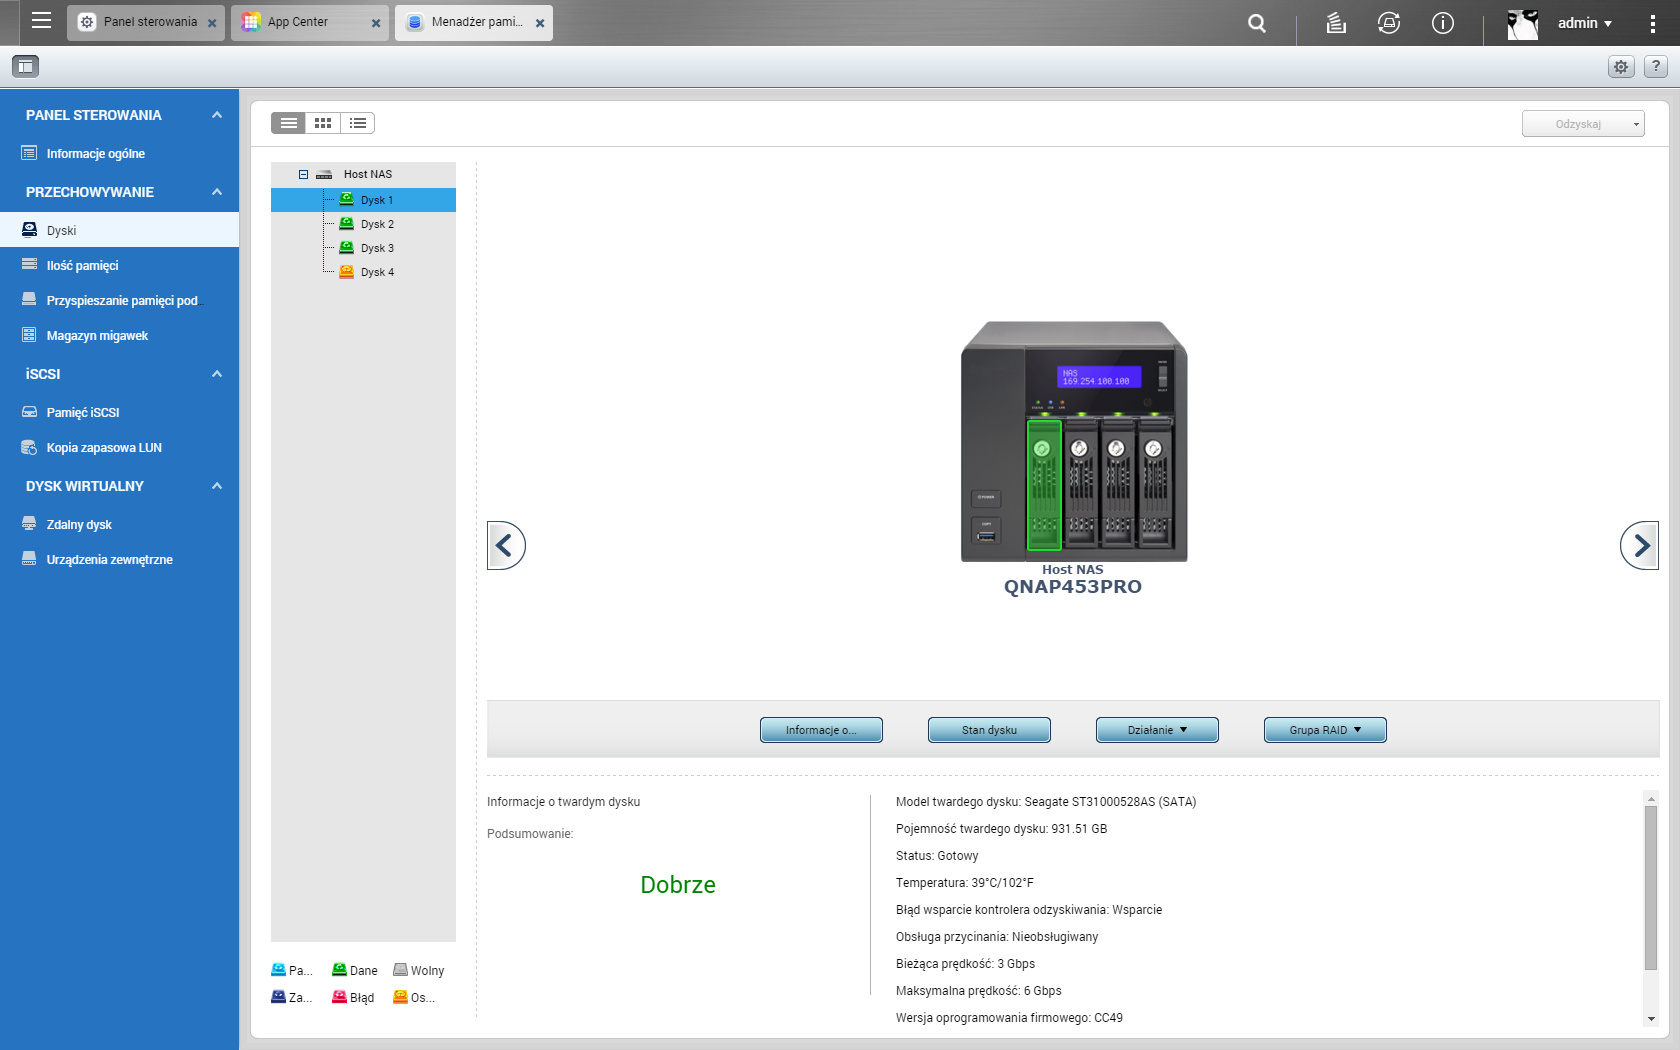Switch to grid thumbnail view mode
Image resolution: width=1680 pixels, height=1050 pixels.
tap(322, 123)
